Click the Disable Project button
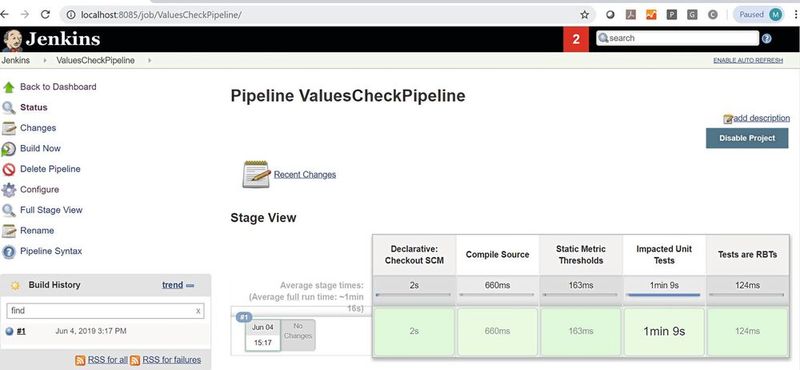This screenshot has width=800, height=370. [747, 138]
